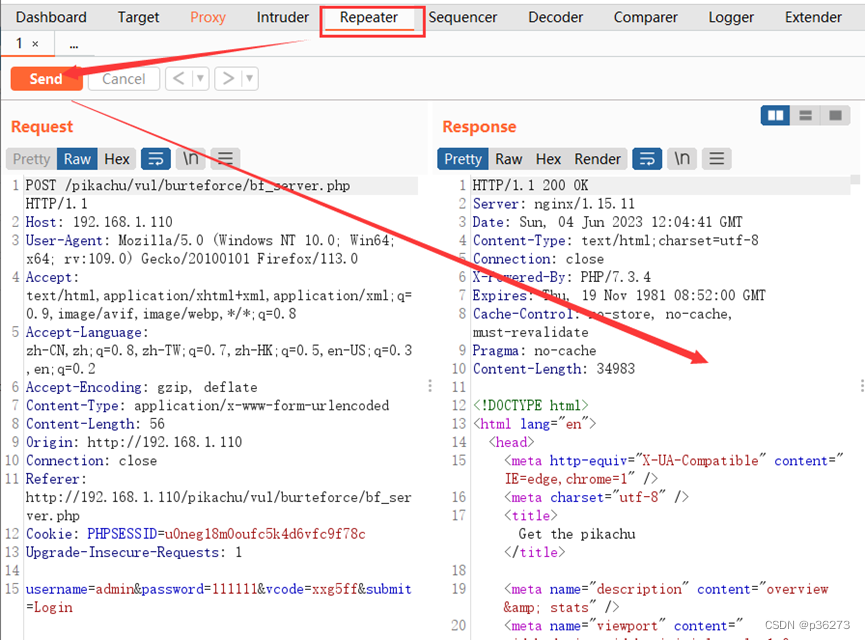Screen dimensions: 865x640
Task: Select the Repeater tab
Action: pos(369,18)
